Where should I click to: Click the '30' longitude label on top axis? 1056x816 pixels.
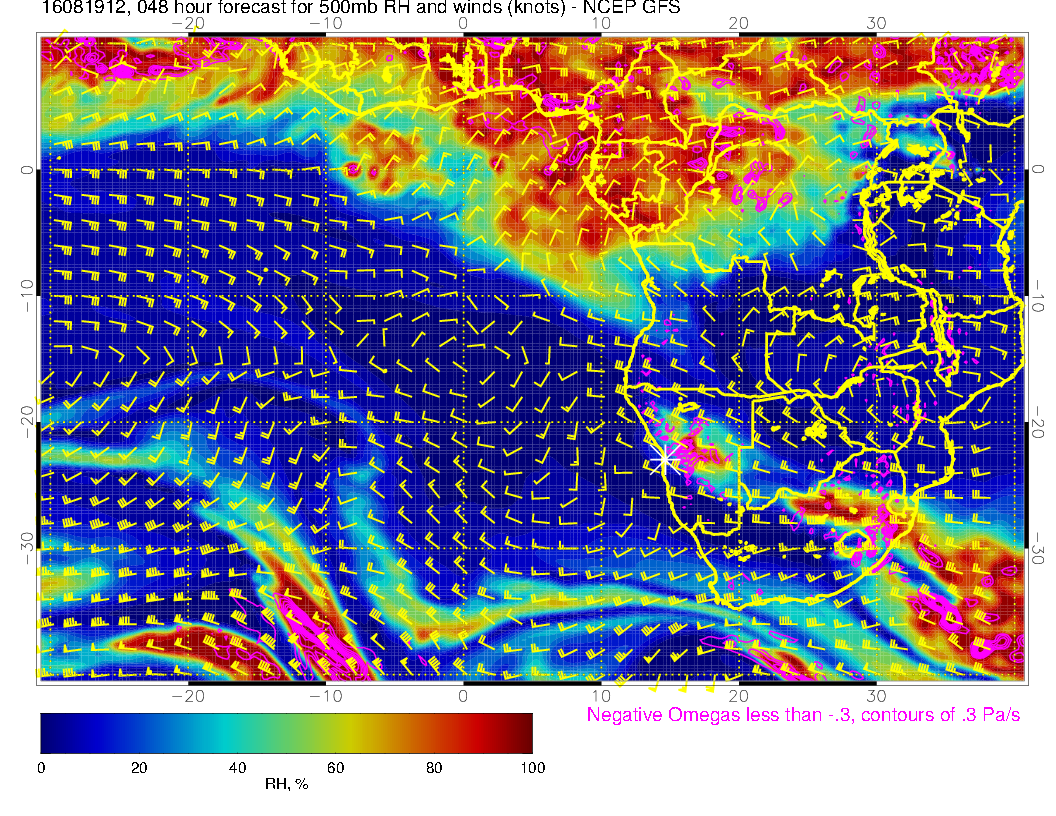point(877,23)
